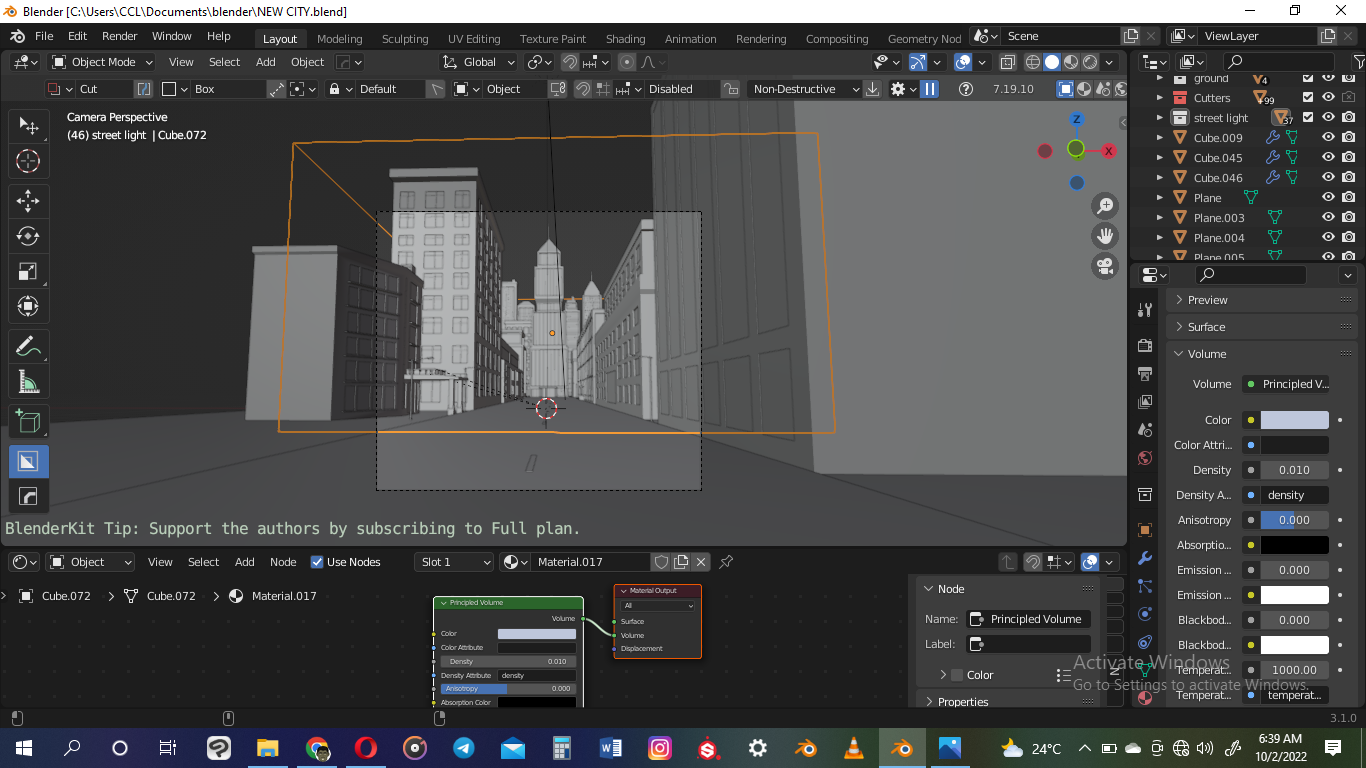This screenshot has width=1366, height=768.
Task: Select the Rotate tool
Action: pos(29,236)
